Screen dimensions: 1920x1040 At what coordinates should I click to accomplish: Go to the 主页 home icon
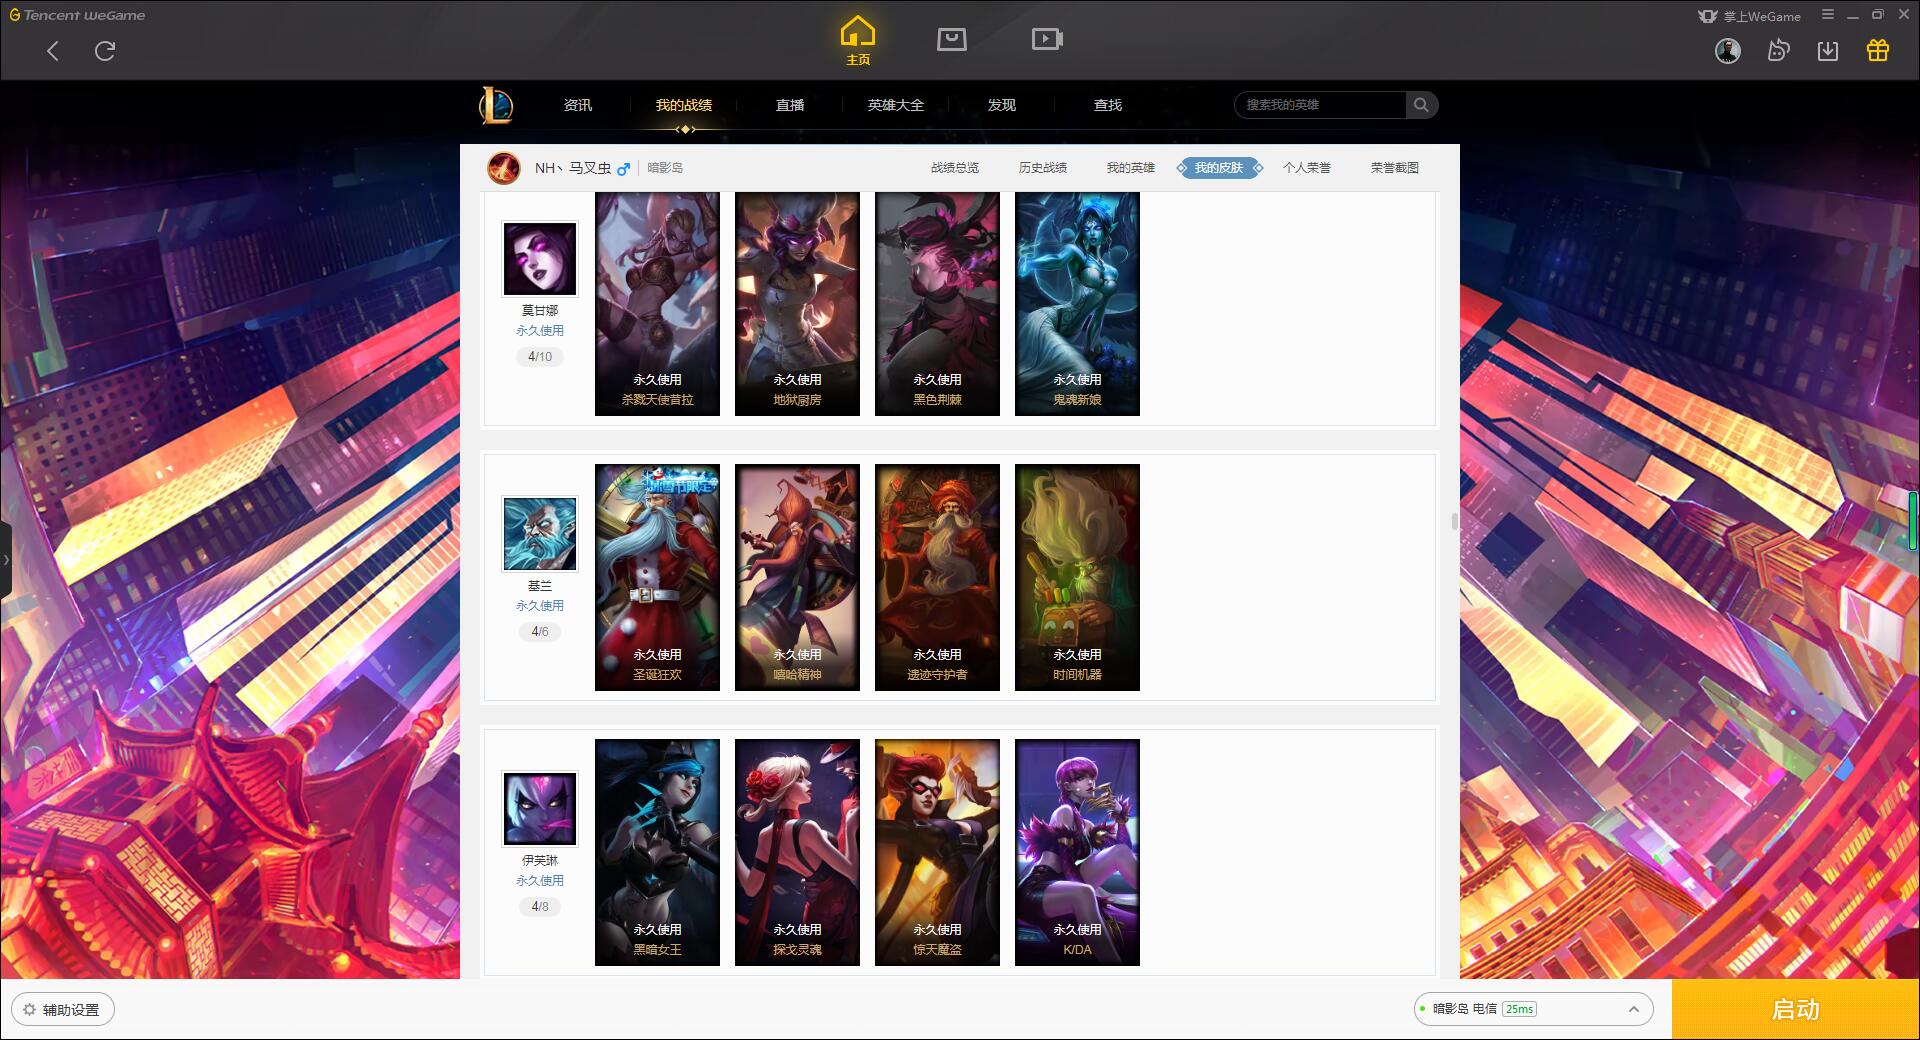click(x=858, y=41)
